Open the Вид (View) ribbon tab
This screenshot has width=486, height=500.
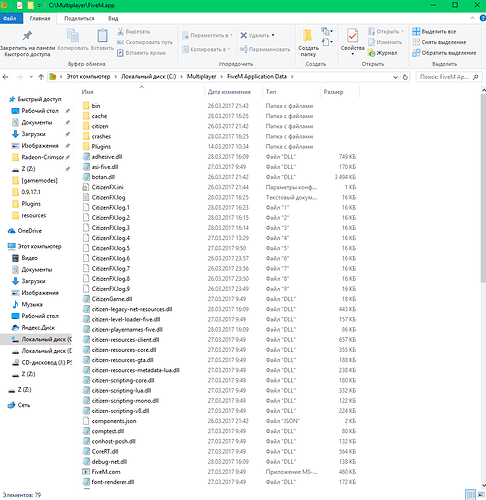[113, 18]
